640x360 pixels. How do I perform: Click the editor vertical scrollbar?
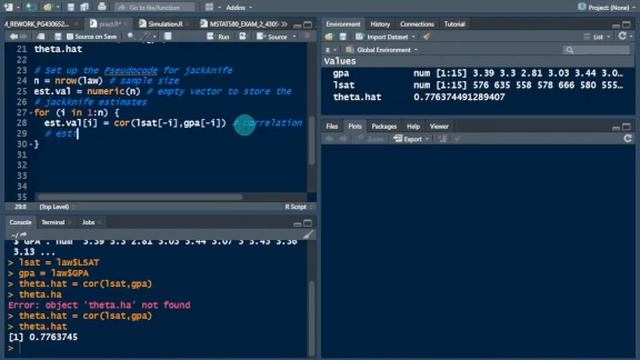coord(311,141)
